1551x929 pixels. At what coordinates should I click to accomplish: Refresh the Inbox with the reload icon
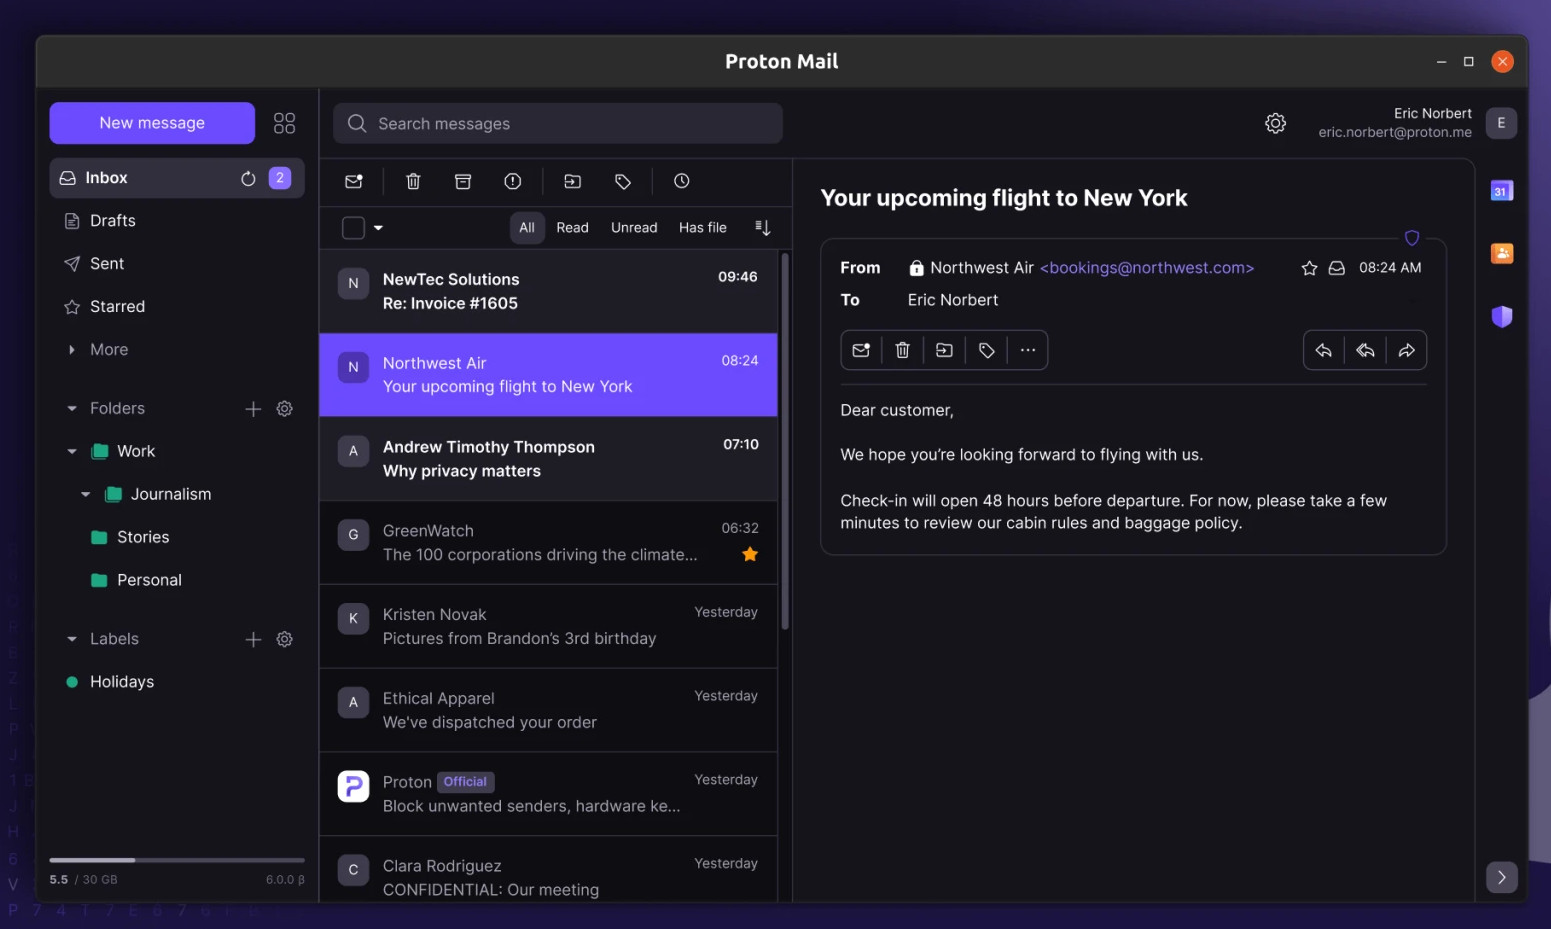[x=248, y=178]
